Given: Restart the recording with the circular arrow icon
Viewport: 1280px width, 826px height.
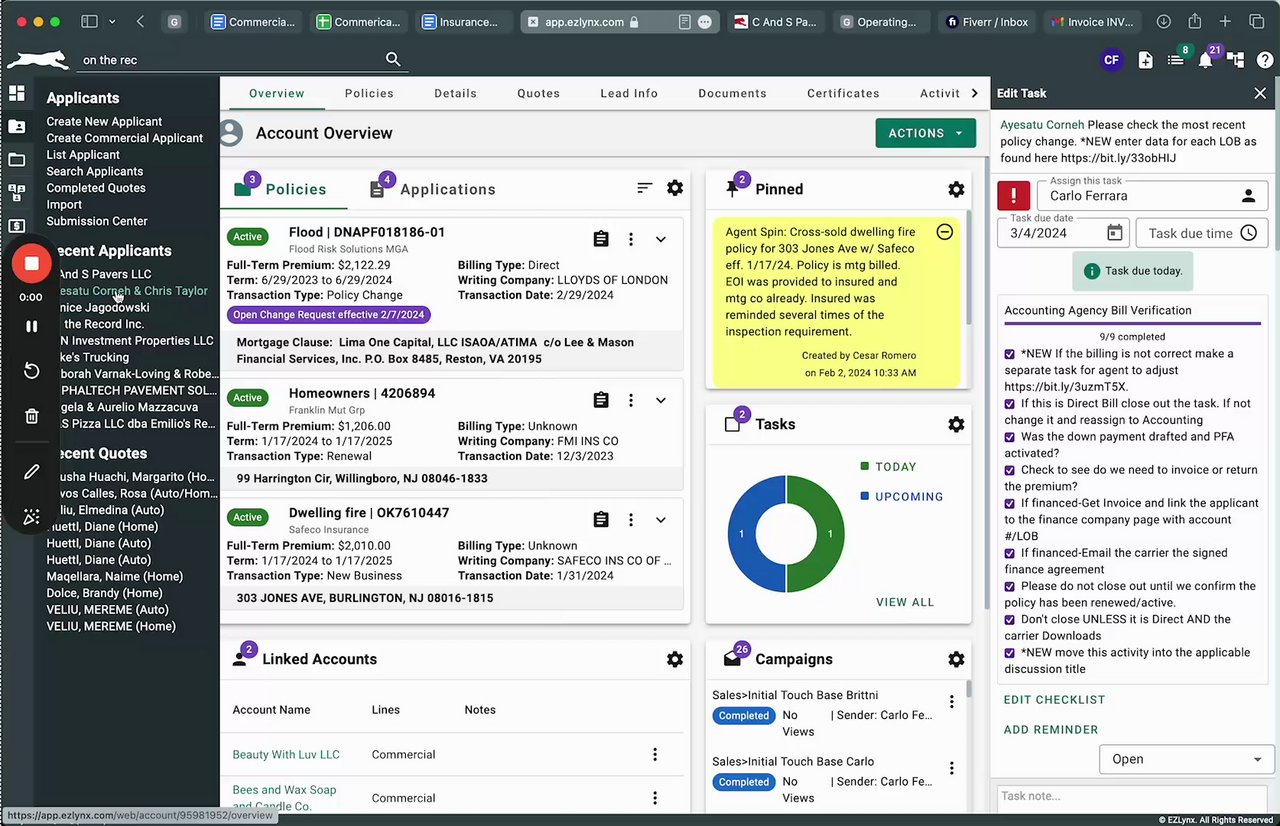Looking at the screenshot, I should pyautogui.click(x=31, y=371).
